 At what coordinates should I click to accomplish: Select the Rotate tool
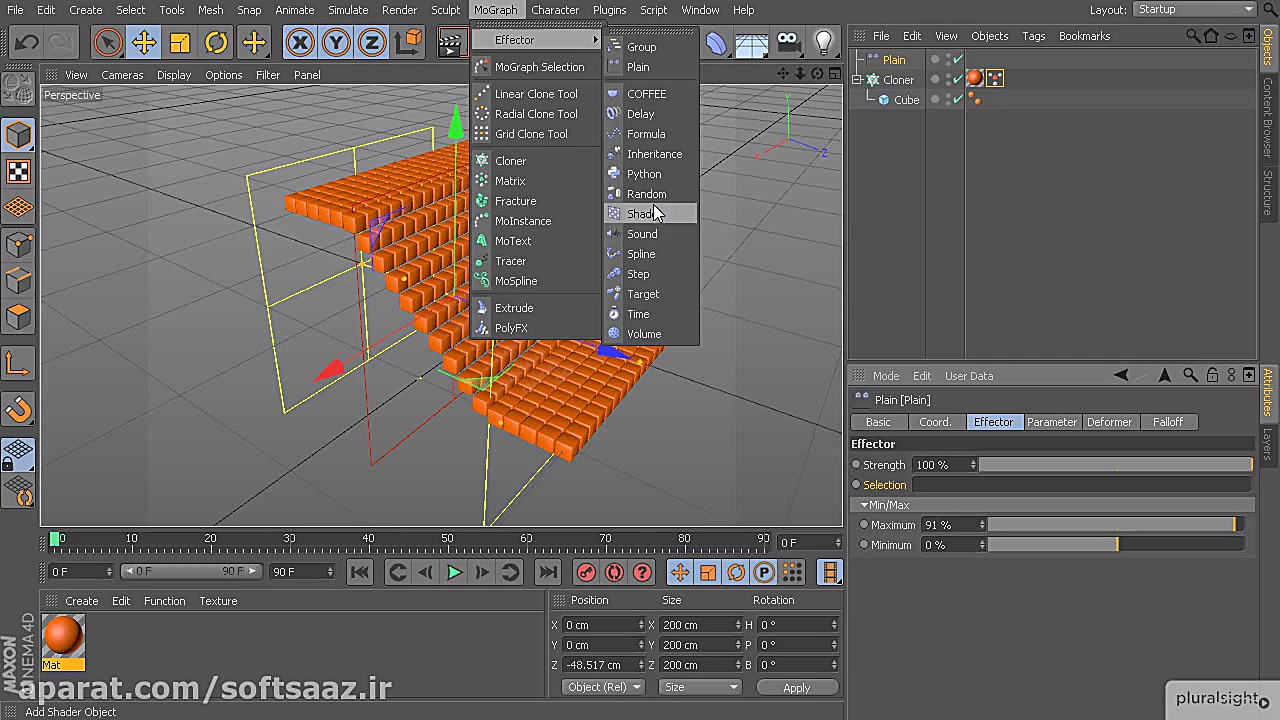click(215, 42)
